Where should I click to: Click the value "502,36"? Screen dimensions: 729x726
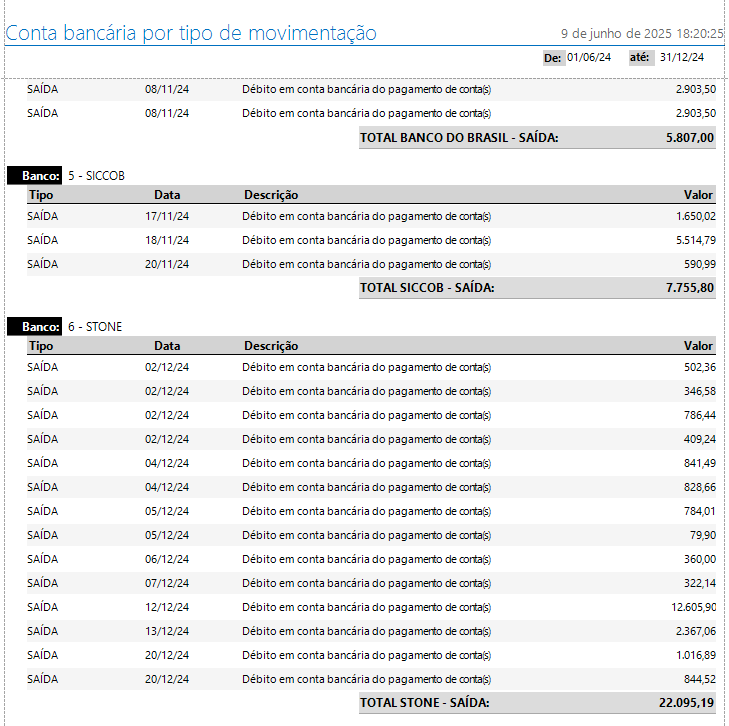[700, 367]
